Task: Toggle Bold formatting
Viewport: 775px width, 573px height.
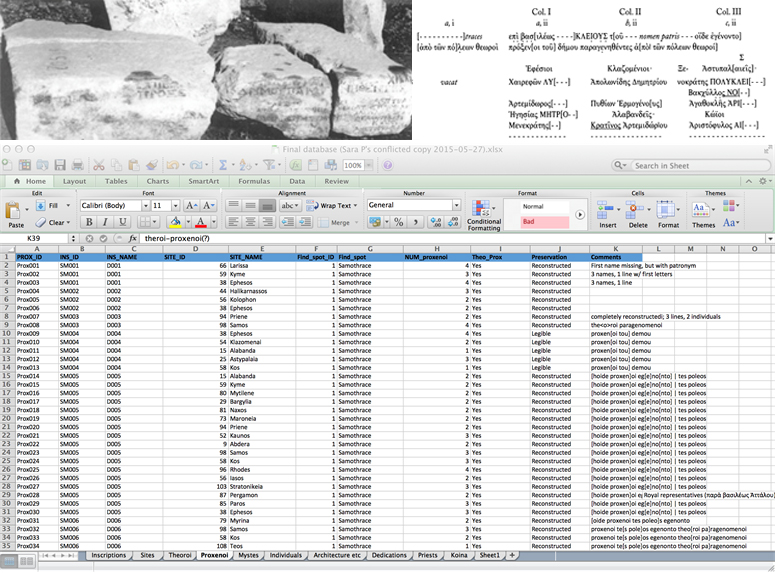Action: coord(88,222)
